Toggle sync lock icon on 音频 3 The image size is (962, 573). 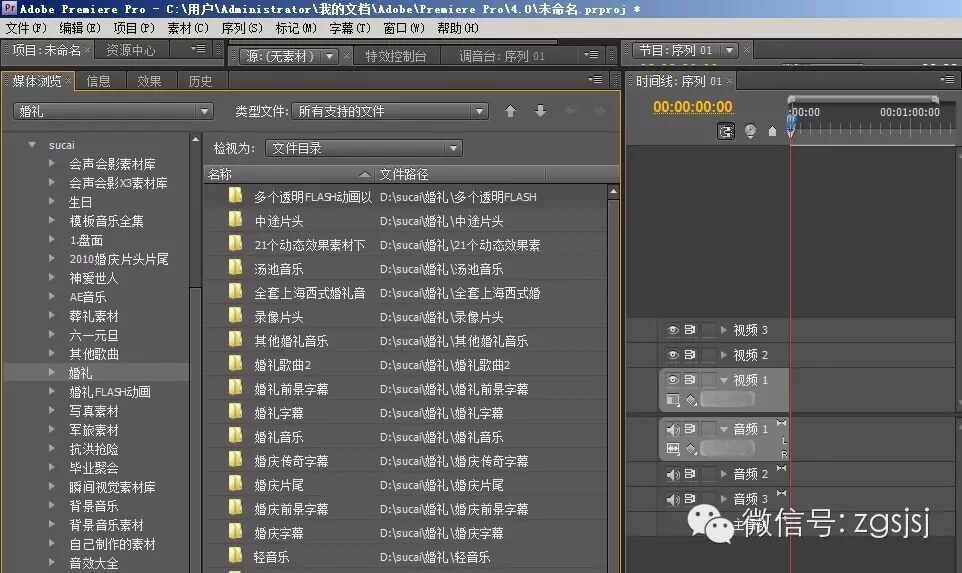pos(690,499)
